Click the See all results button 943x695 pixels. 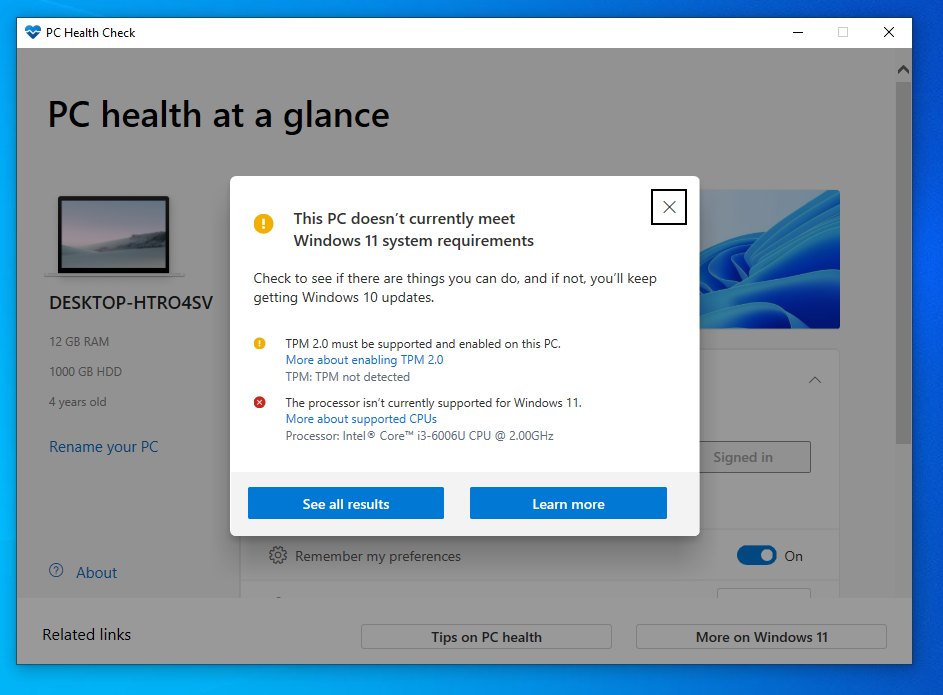click(346, 503)
